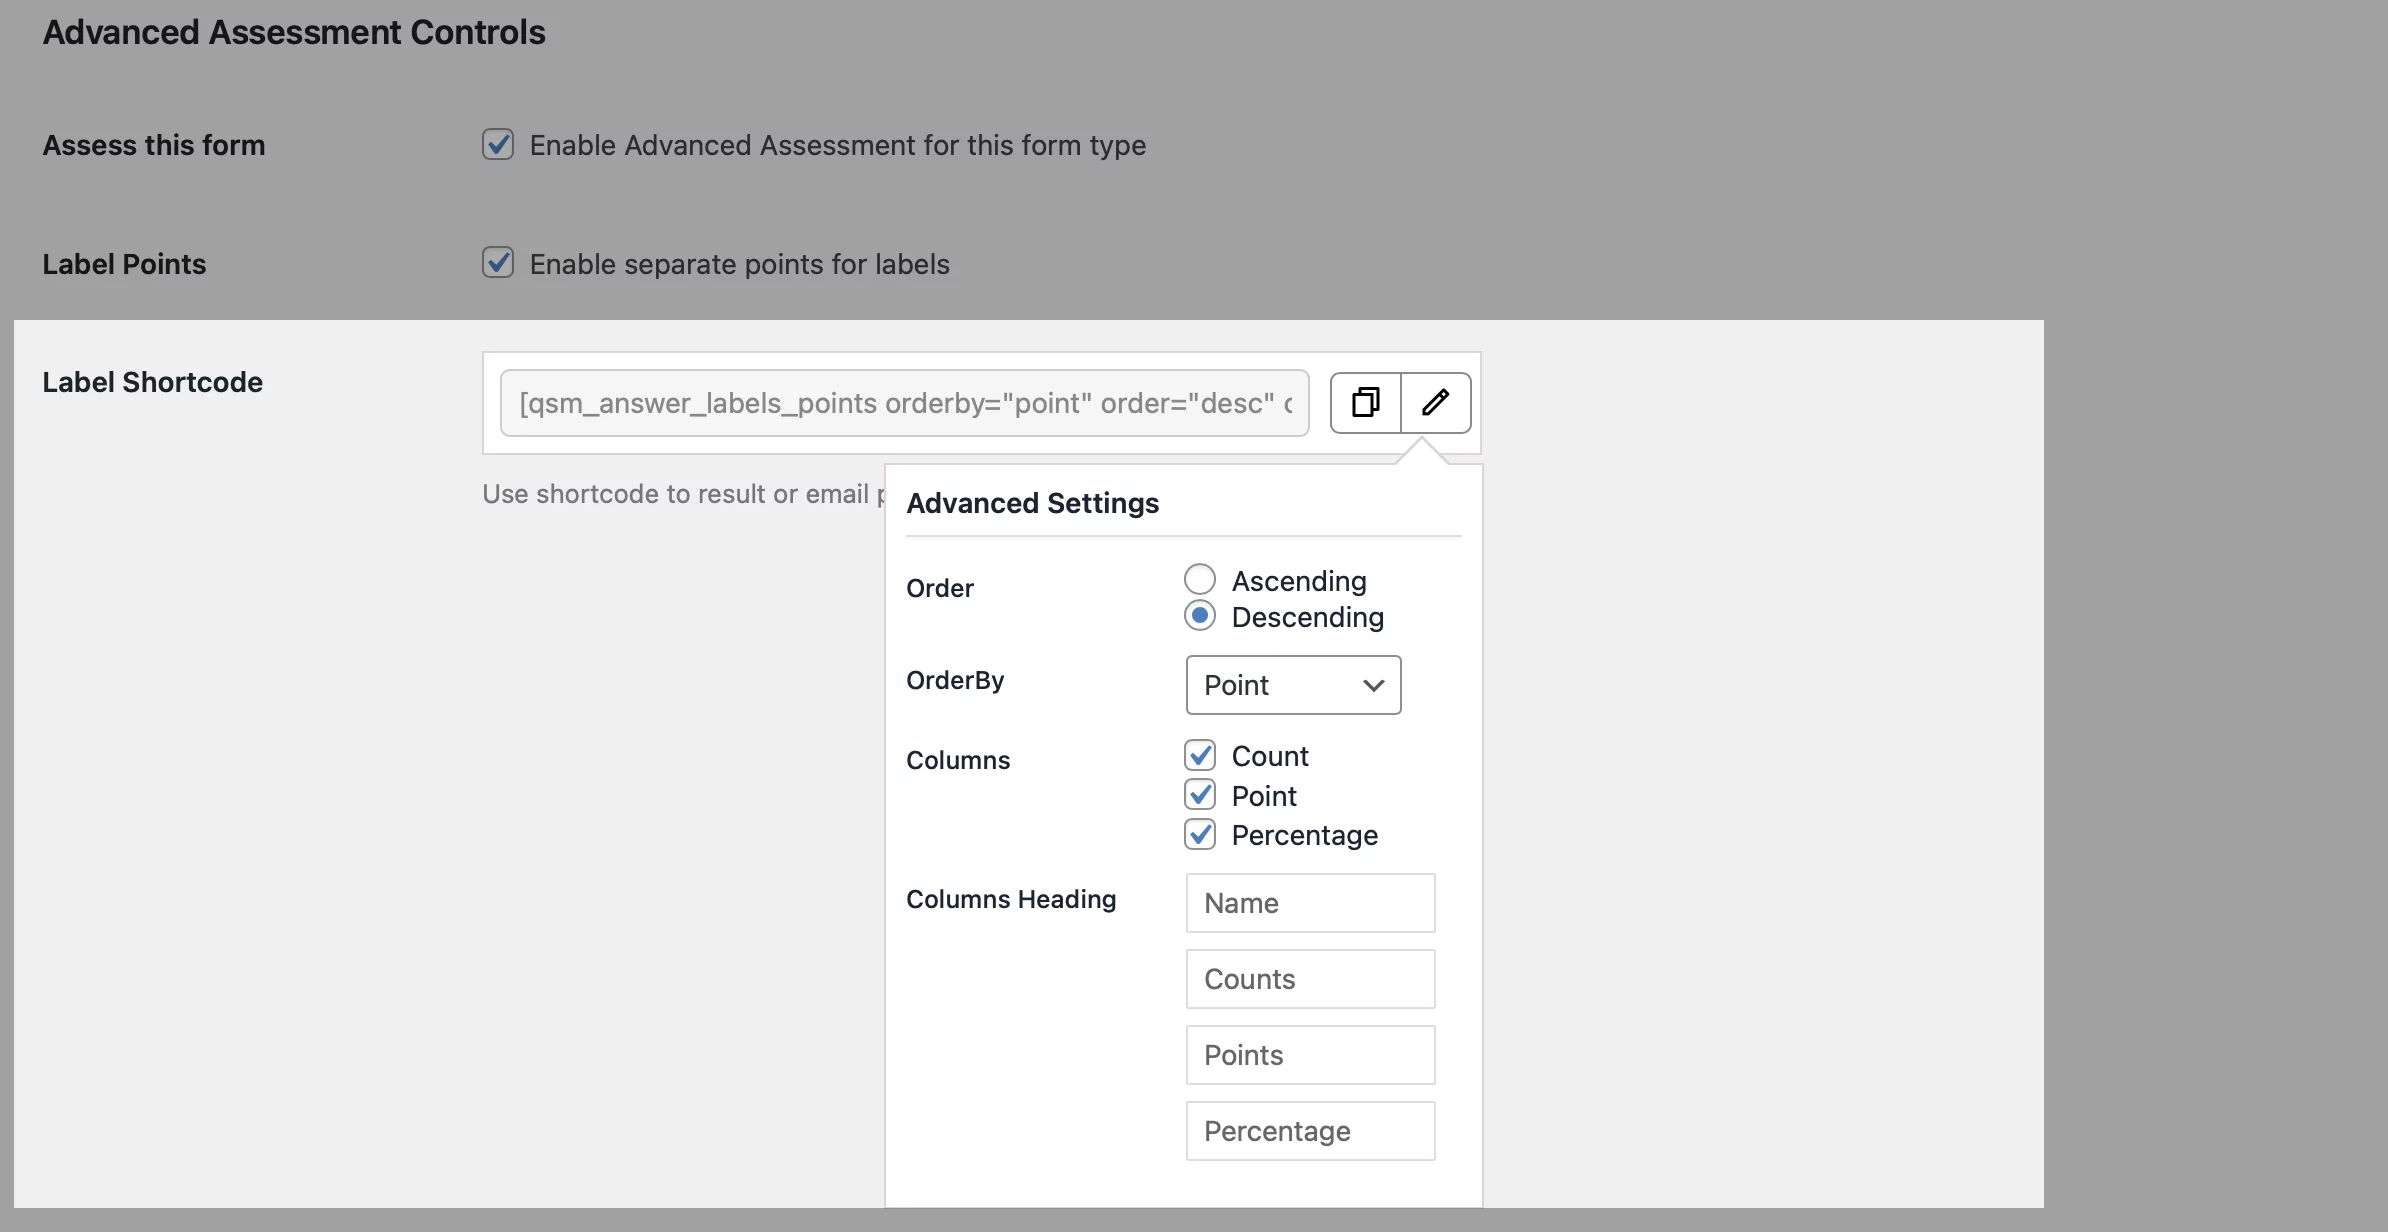The width and height of the screenshot is (2388, 1232).
Task: Select the qsm_answer_labels_points shortcode field
Action: click(x=905, y=403)
